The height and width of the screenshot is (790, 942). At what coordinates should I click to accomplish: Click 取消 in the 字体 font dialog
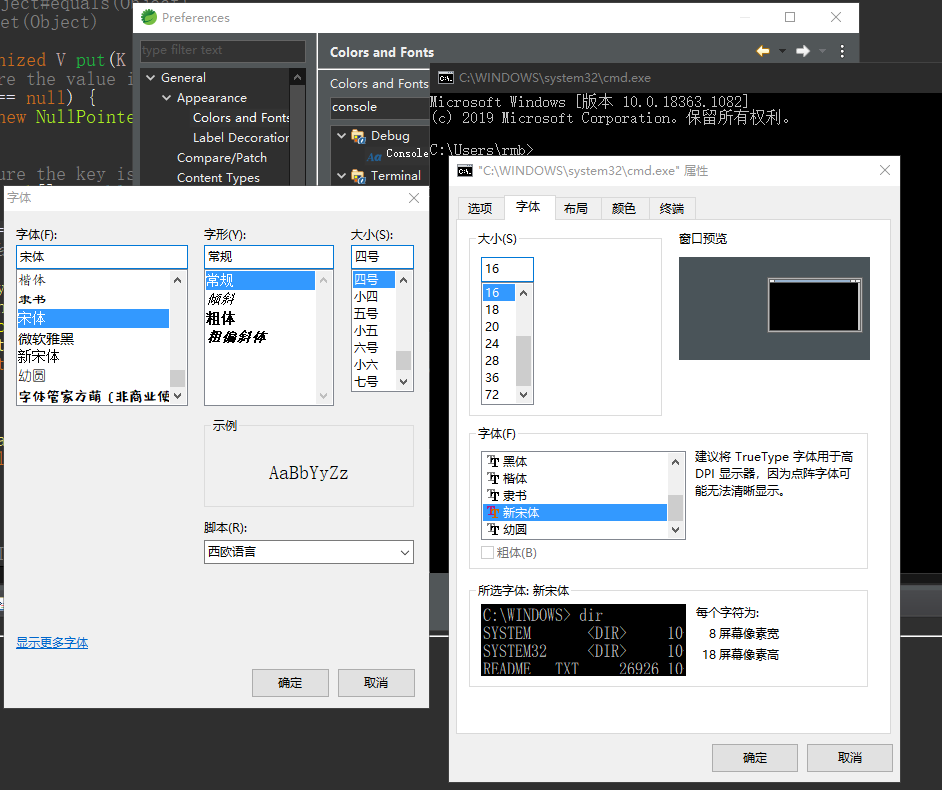point(376,683)
